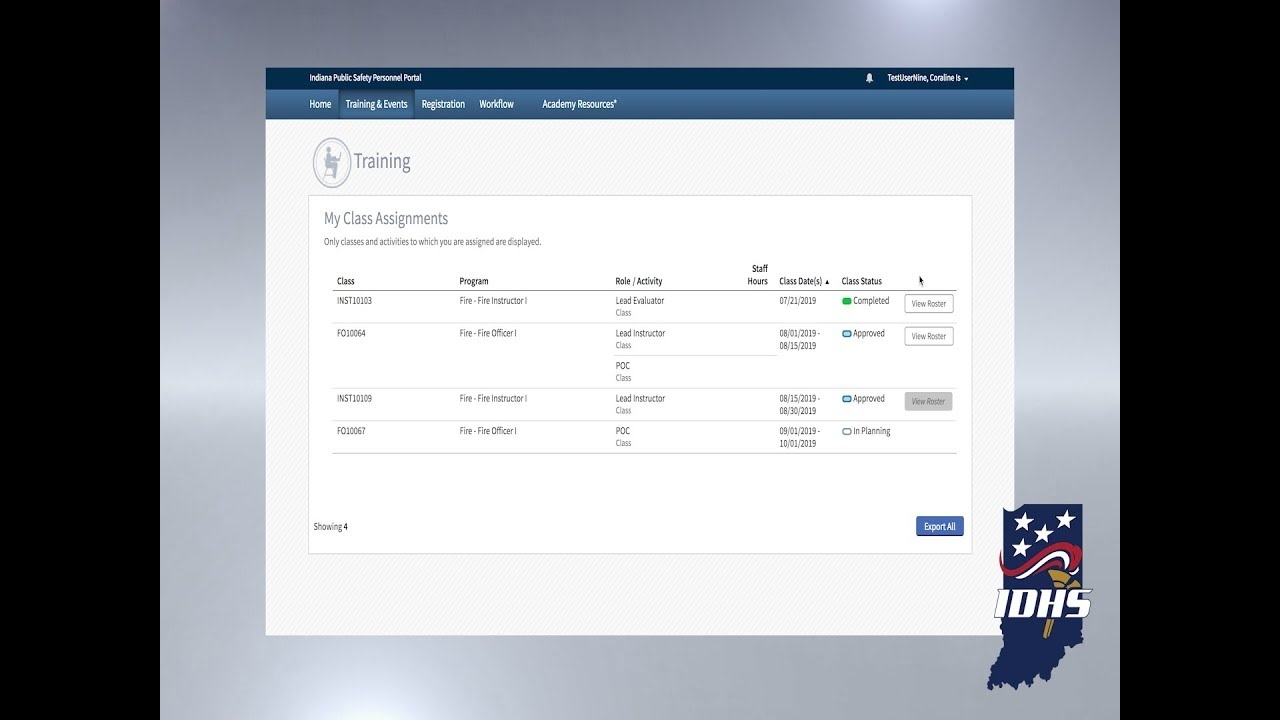Open the Academy Resources menu

pyautogui.click(x=579, y=104)
